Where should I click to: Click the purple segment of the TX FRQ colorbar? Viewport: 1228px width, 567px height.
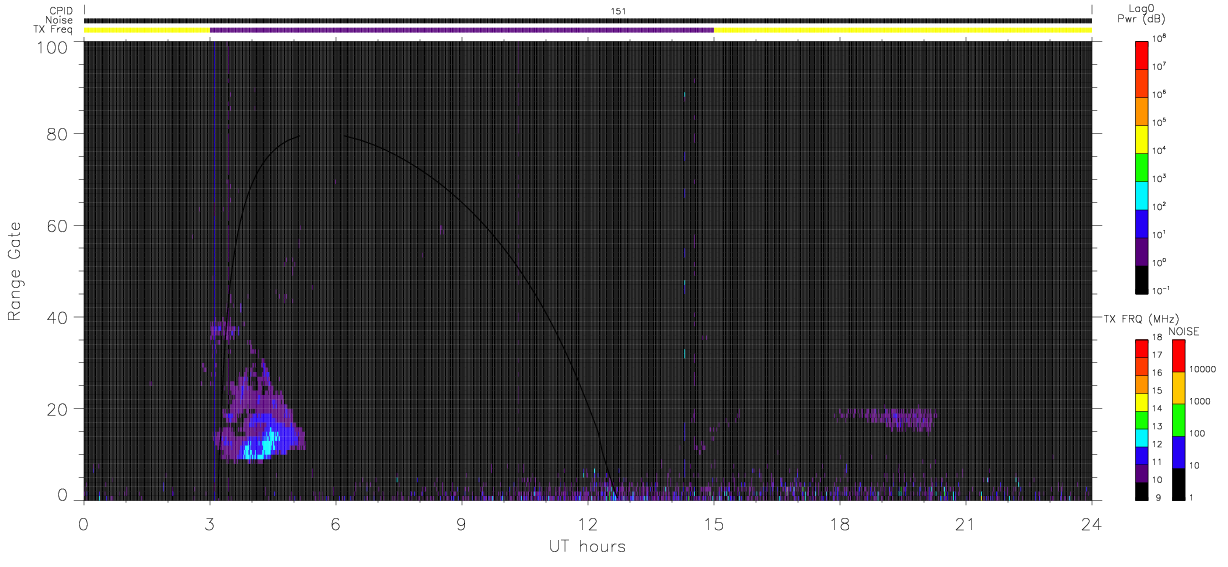click(x=1143, y=472)
